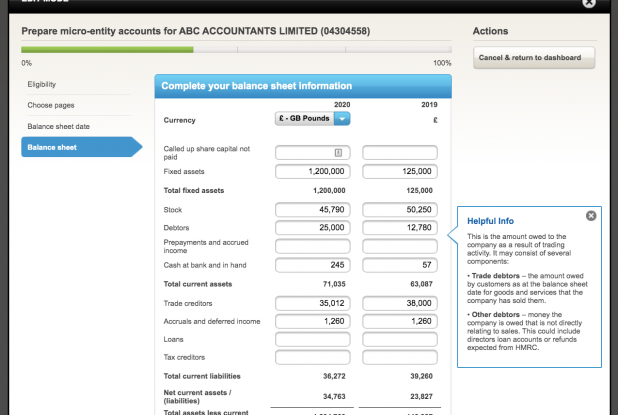This screenshot has width=618, height=415.
Task: Click the empty 2020 Loans field
Action: click(x=312, y=339)
